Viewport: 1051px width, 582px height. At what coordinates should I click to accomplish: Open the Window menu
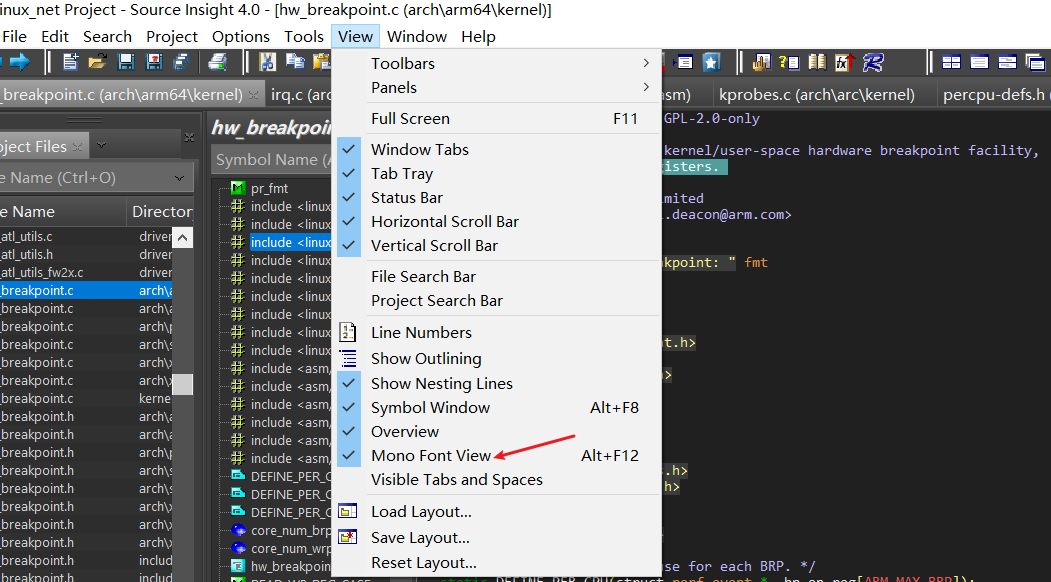coord(417,37)
